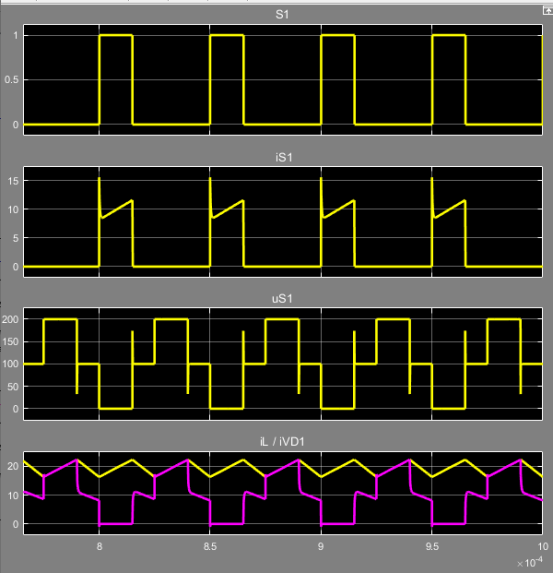Click the magenta iVD1 waveform trace

[227, 524]
